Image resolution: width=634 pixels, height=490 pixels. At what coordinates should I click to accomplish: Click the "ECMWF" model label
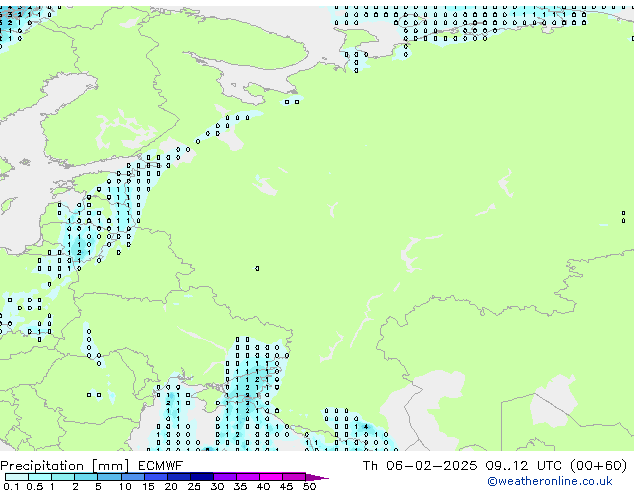[x=161, y=466]
